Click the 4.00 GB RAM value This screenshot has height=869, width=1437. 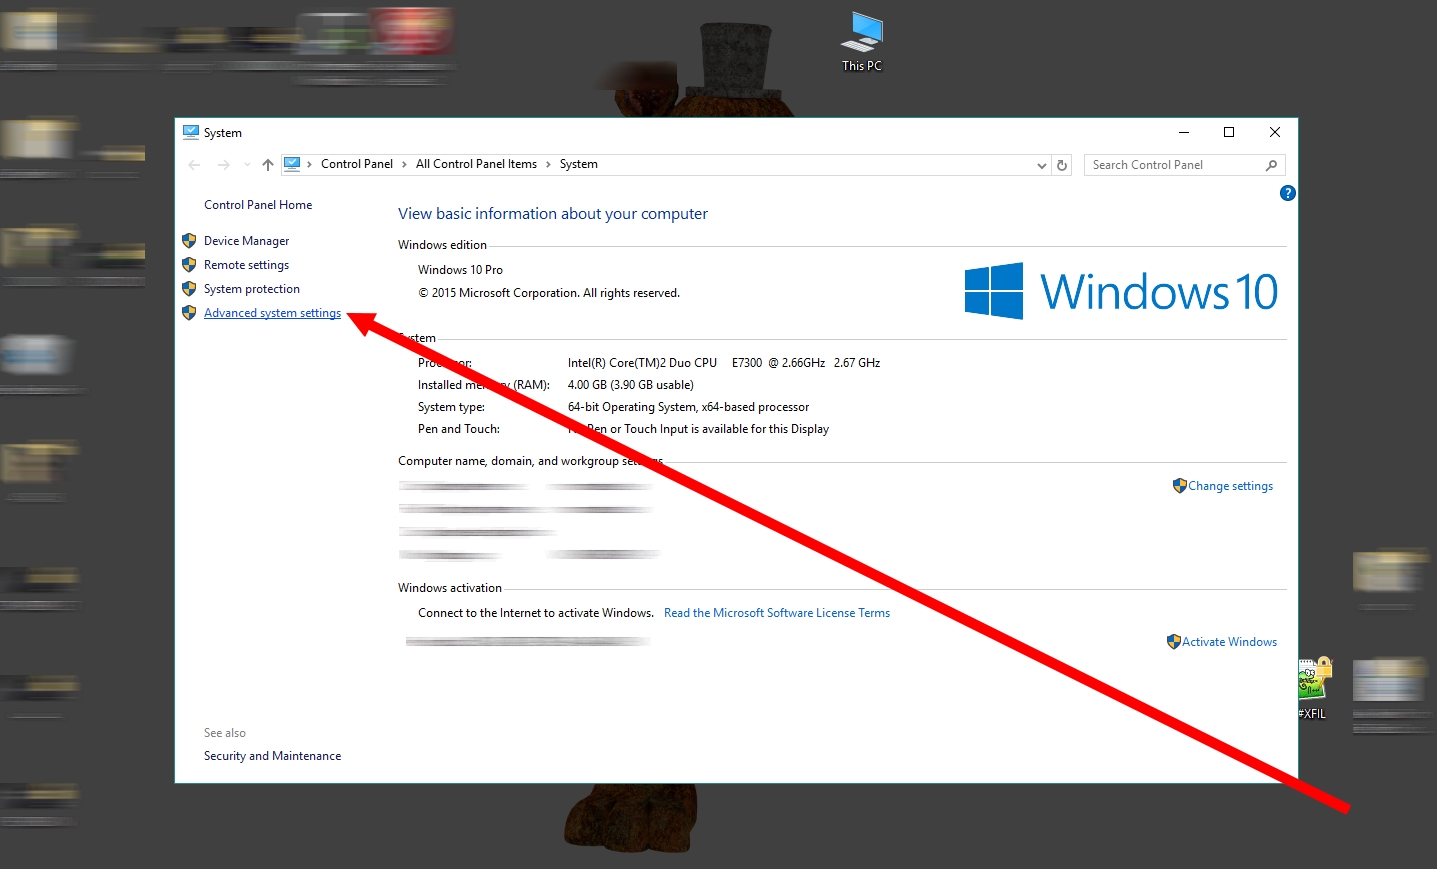click(631, 385)
